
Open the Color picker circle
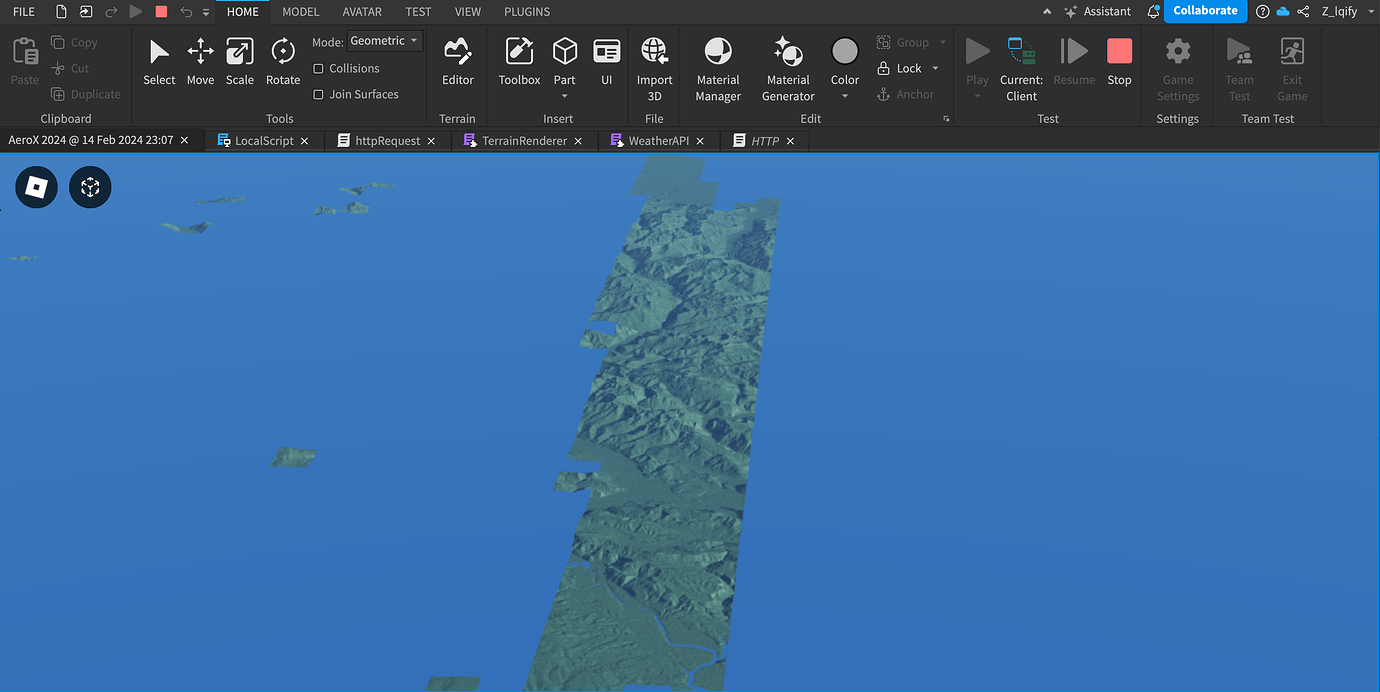click(x=844, y=50)
